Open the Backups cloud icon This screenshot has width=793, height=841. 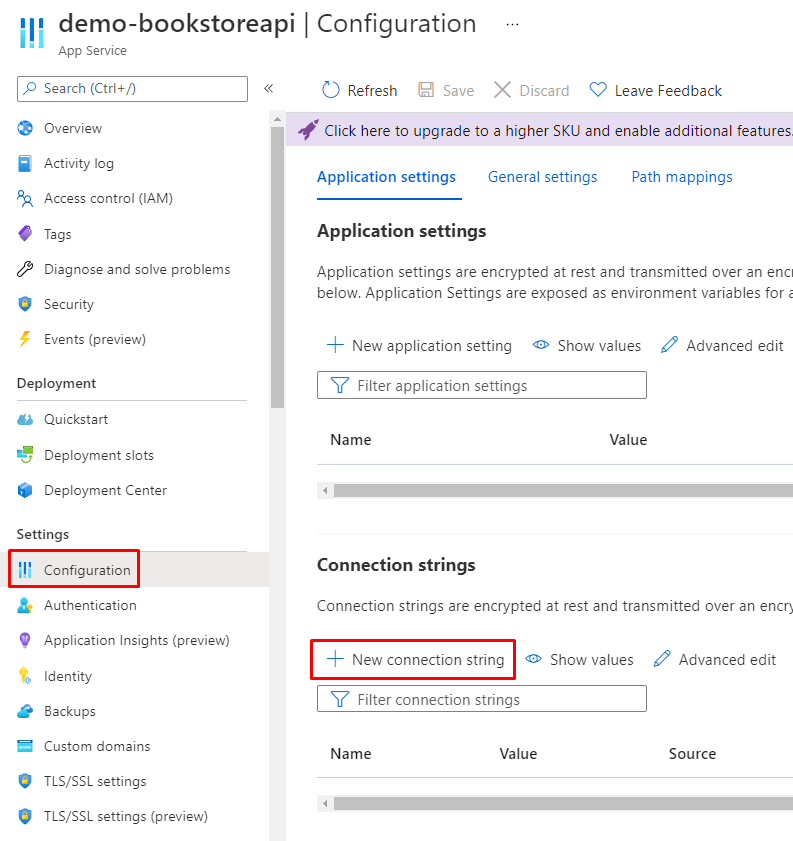pyautogui.click(x=25, y=711)
